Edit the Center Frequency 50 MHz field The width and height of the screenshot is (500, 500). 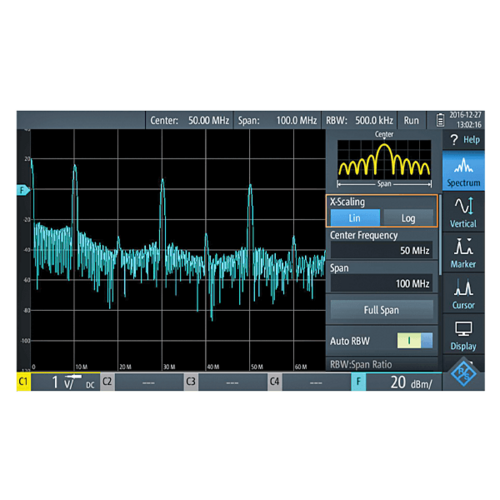coord(382,250)
